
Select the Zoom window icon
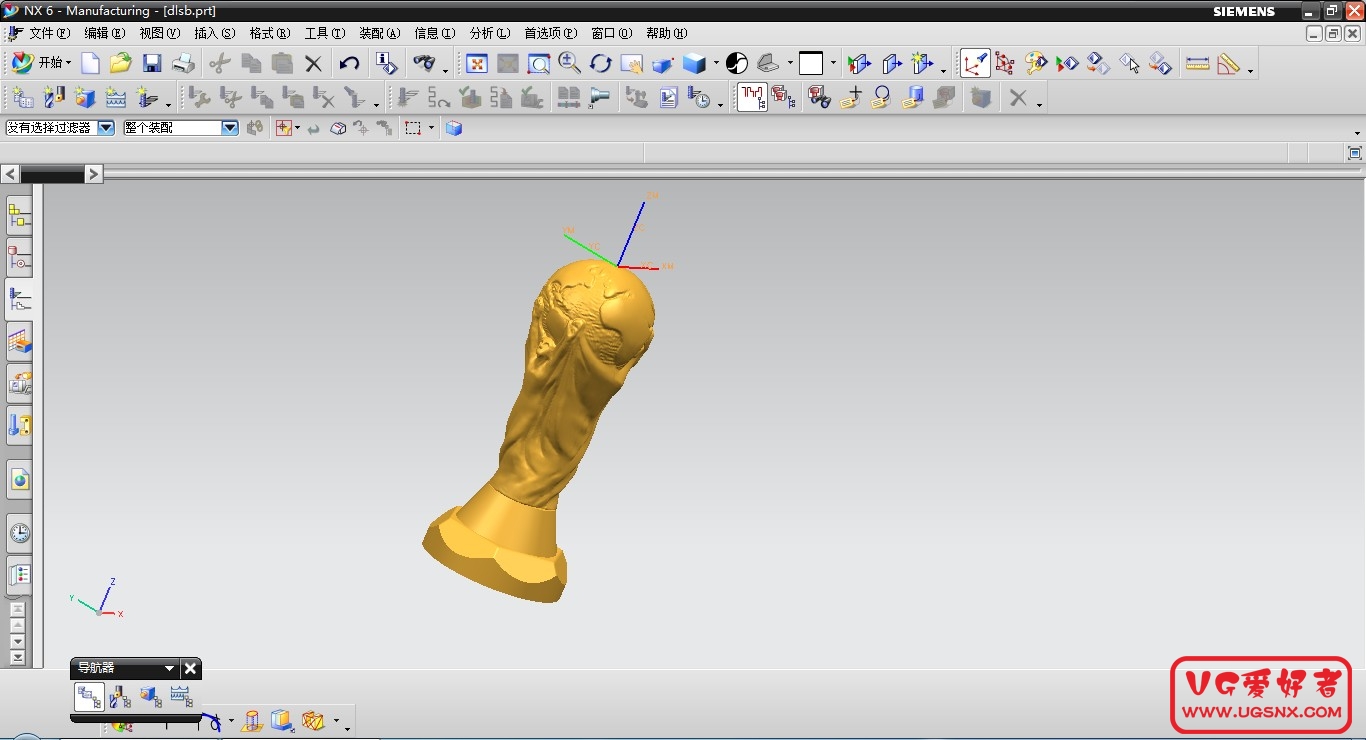click(538, 63)
